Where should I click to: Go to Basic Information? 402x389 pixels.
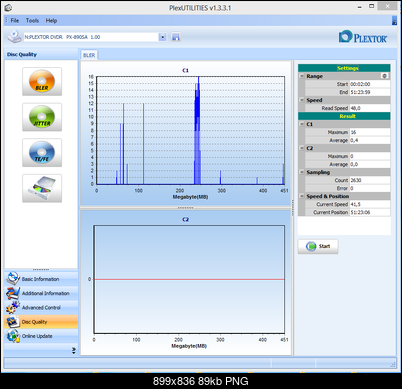tap(40, 279)
